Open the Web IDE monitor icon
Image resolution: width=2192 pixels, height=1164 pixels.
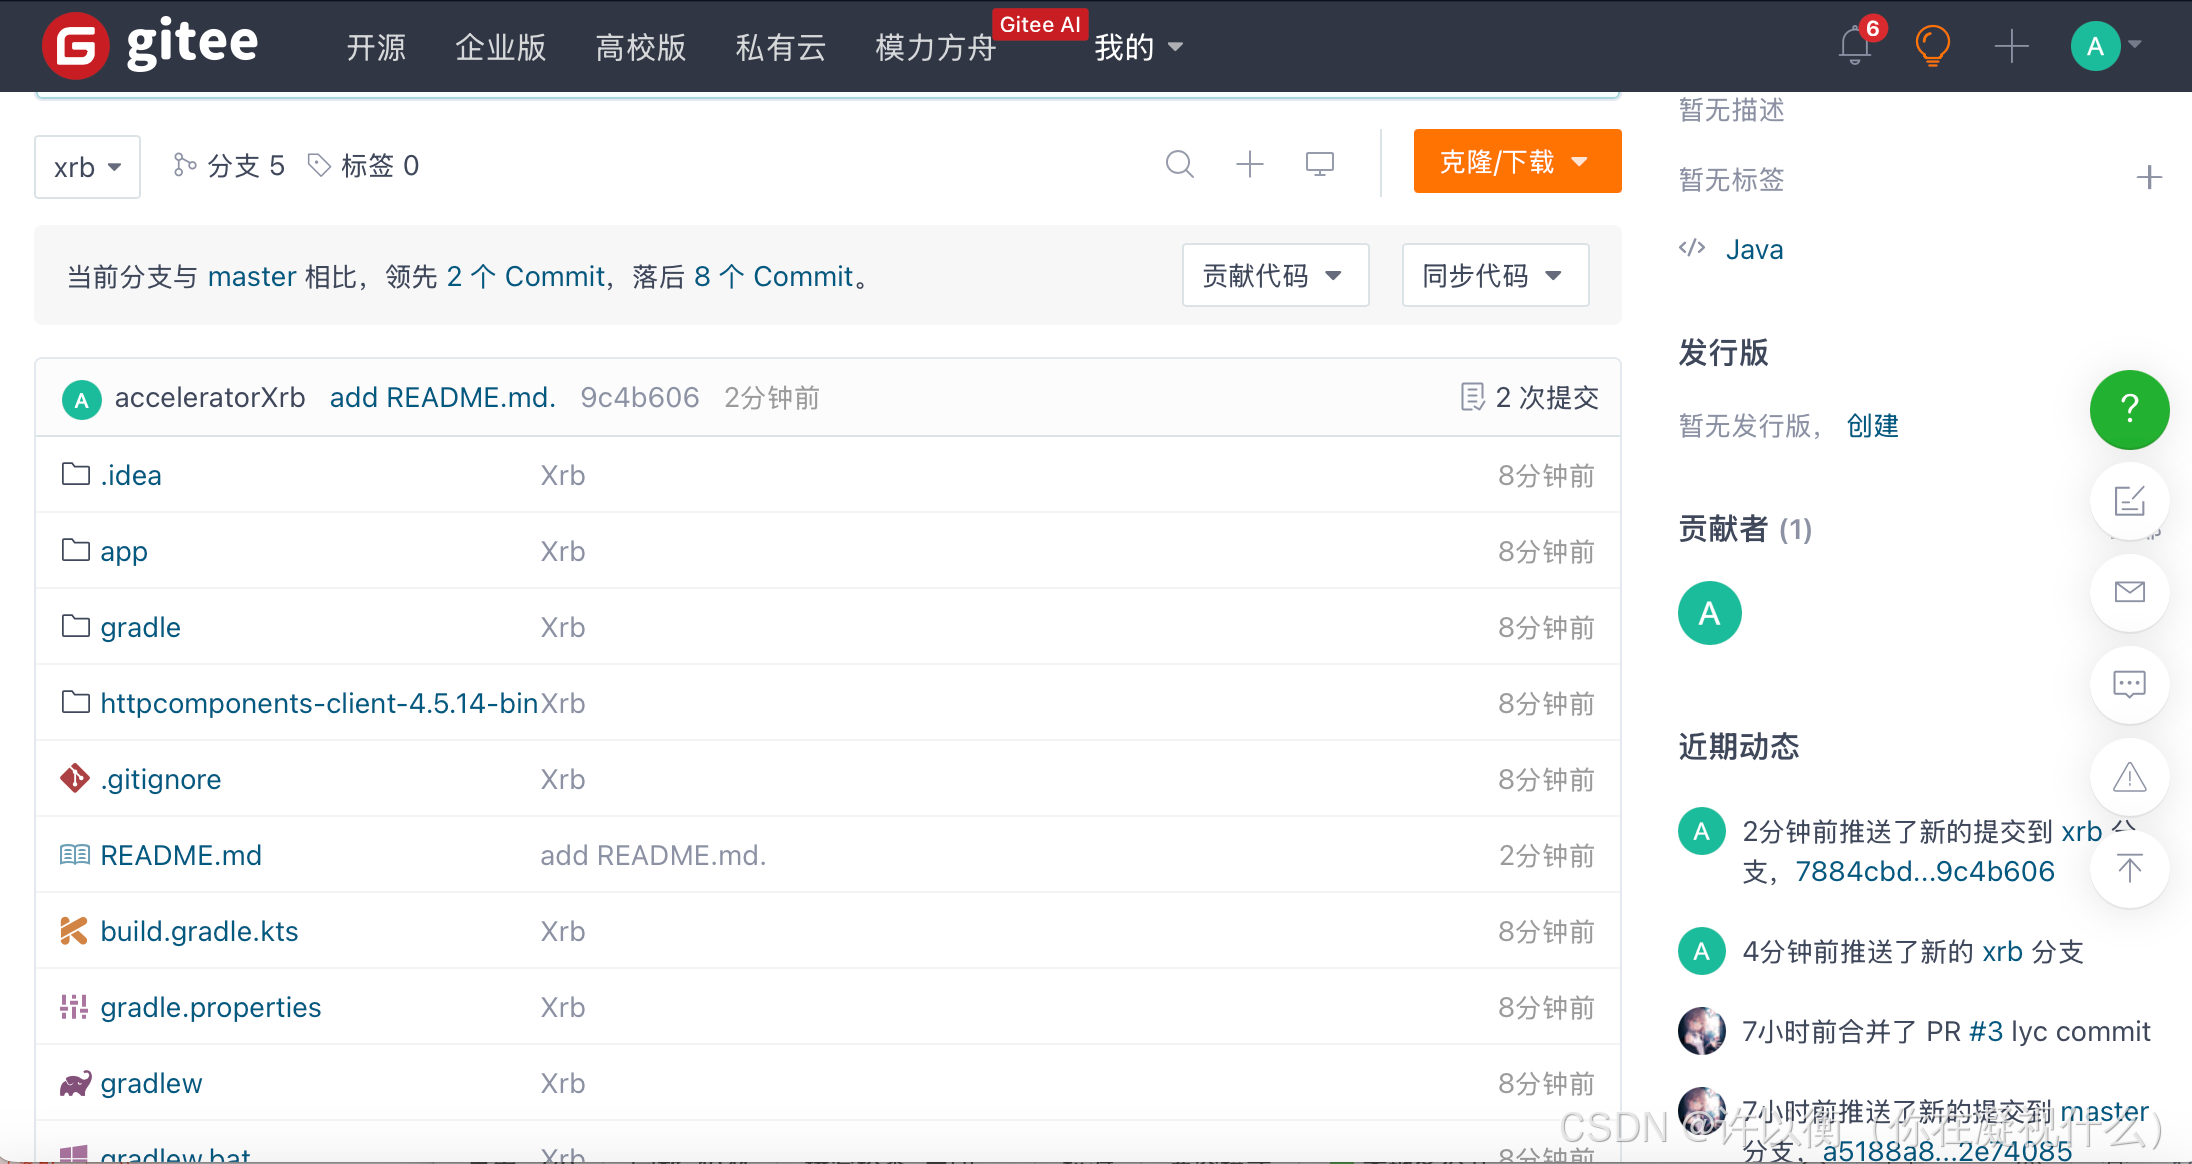[x=1320, y=164]
